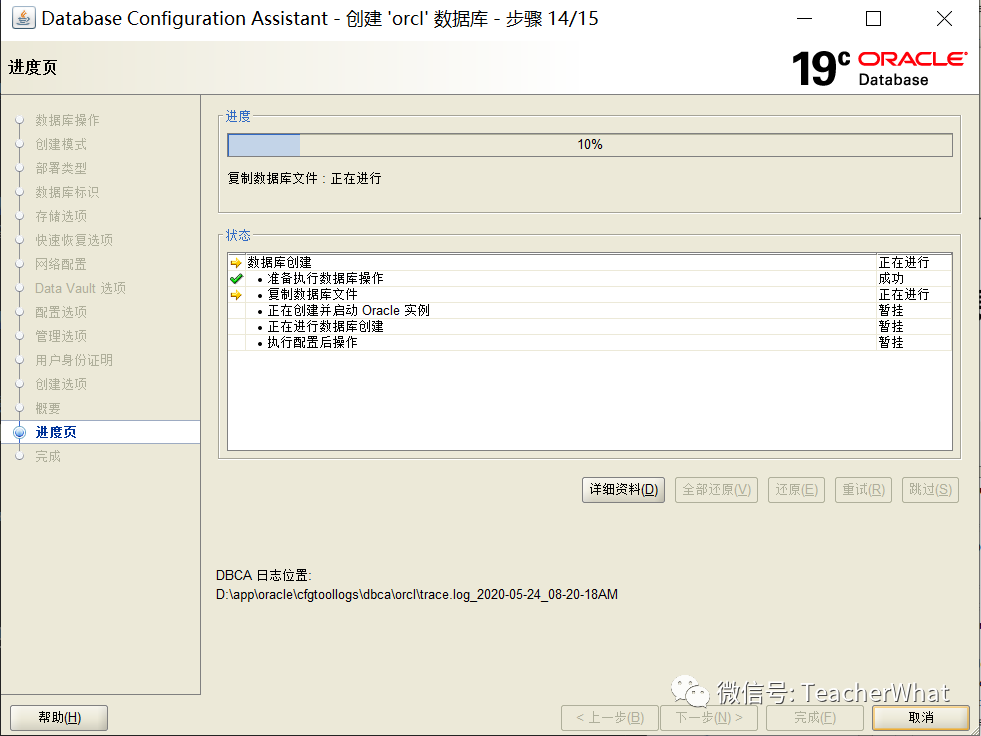This screenshot has height=736, width=981.
Task: Go to the 创建选项 step
Action: [61, 384]
